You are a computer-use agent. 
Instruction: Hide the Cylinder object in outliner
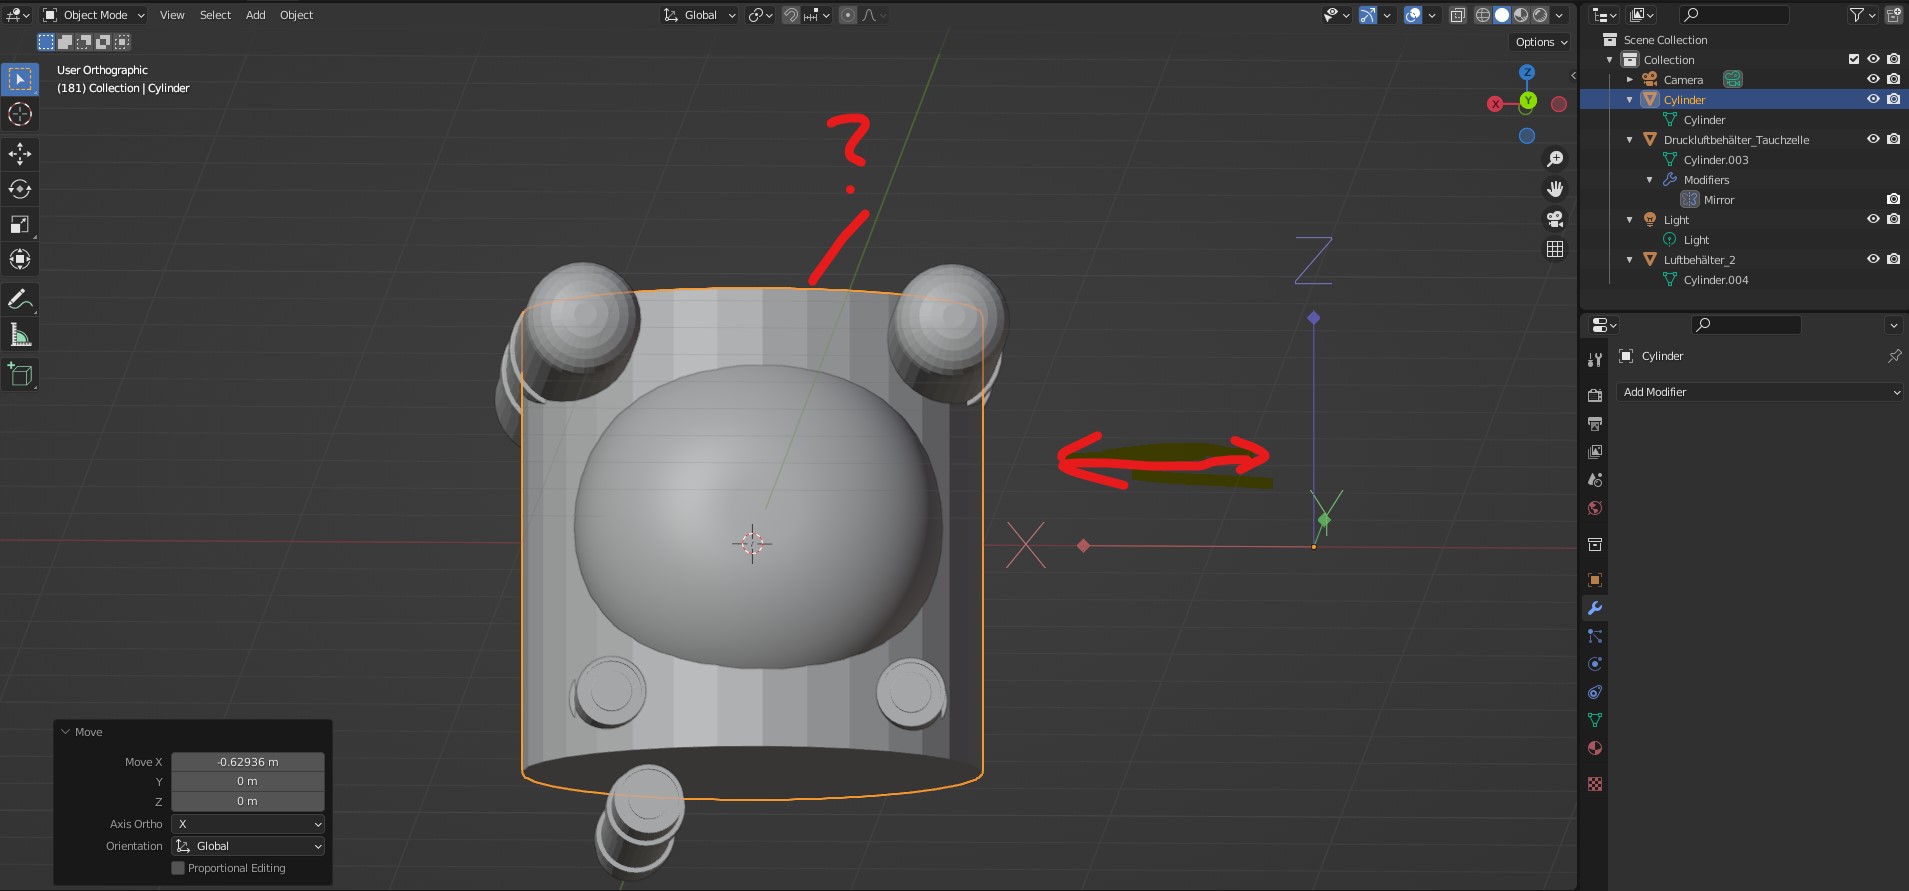1873,99
